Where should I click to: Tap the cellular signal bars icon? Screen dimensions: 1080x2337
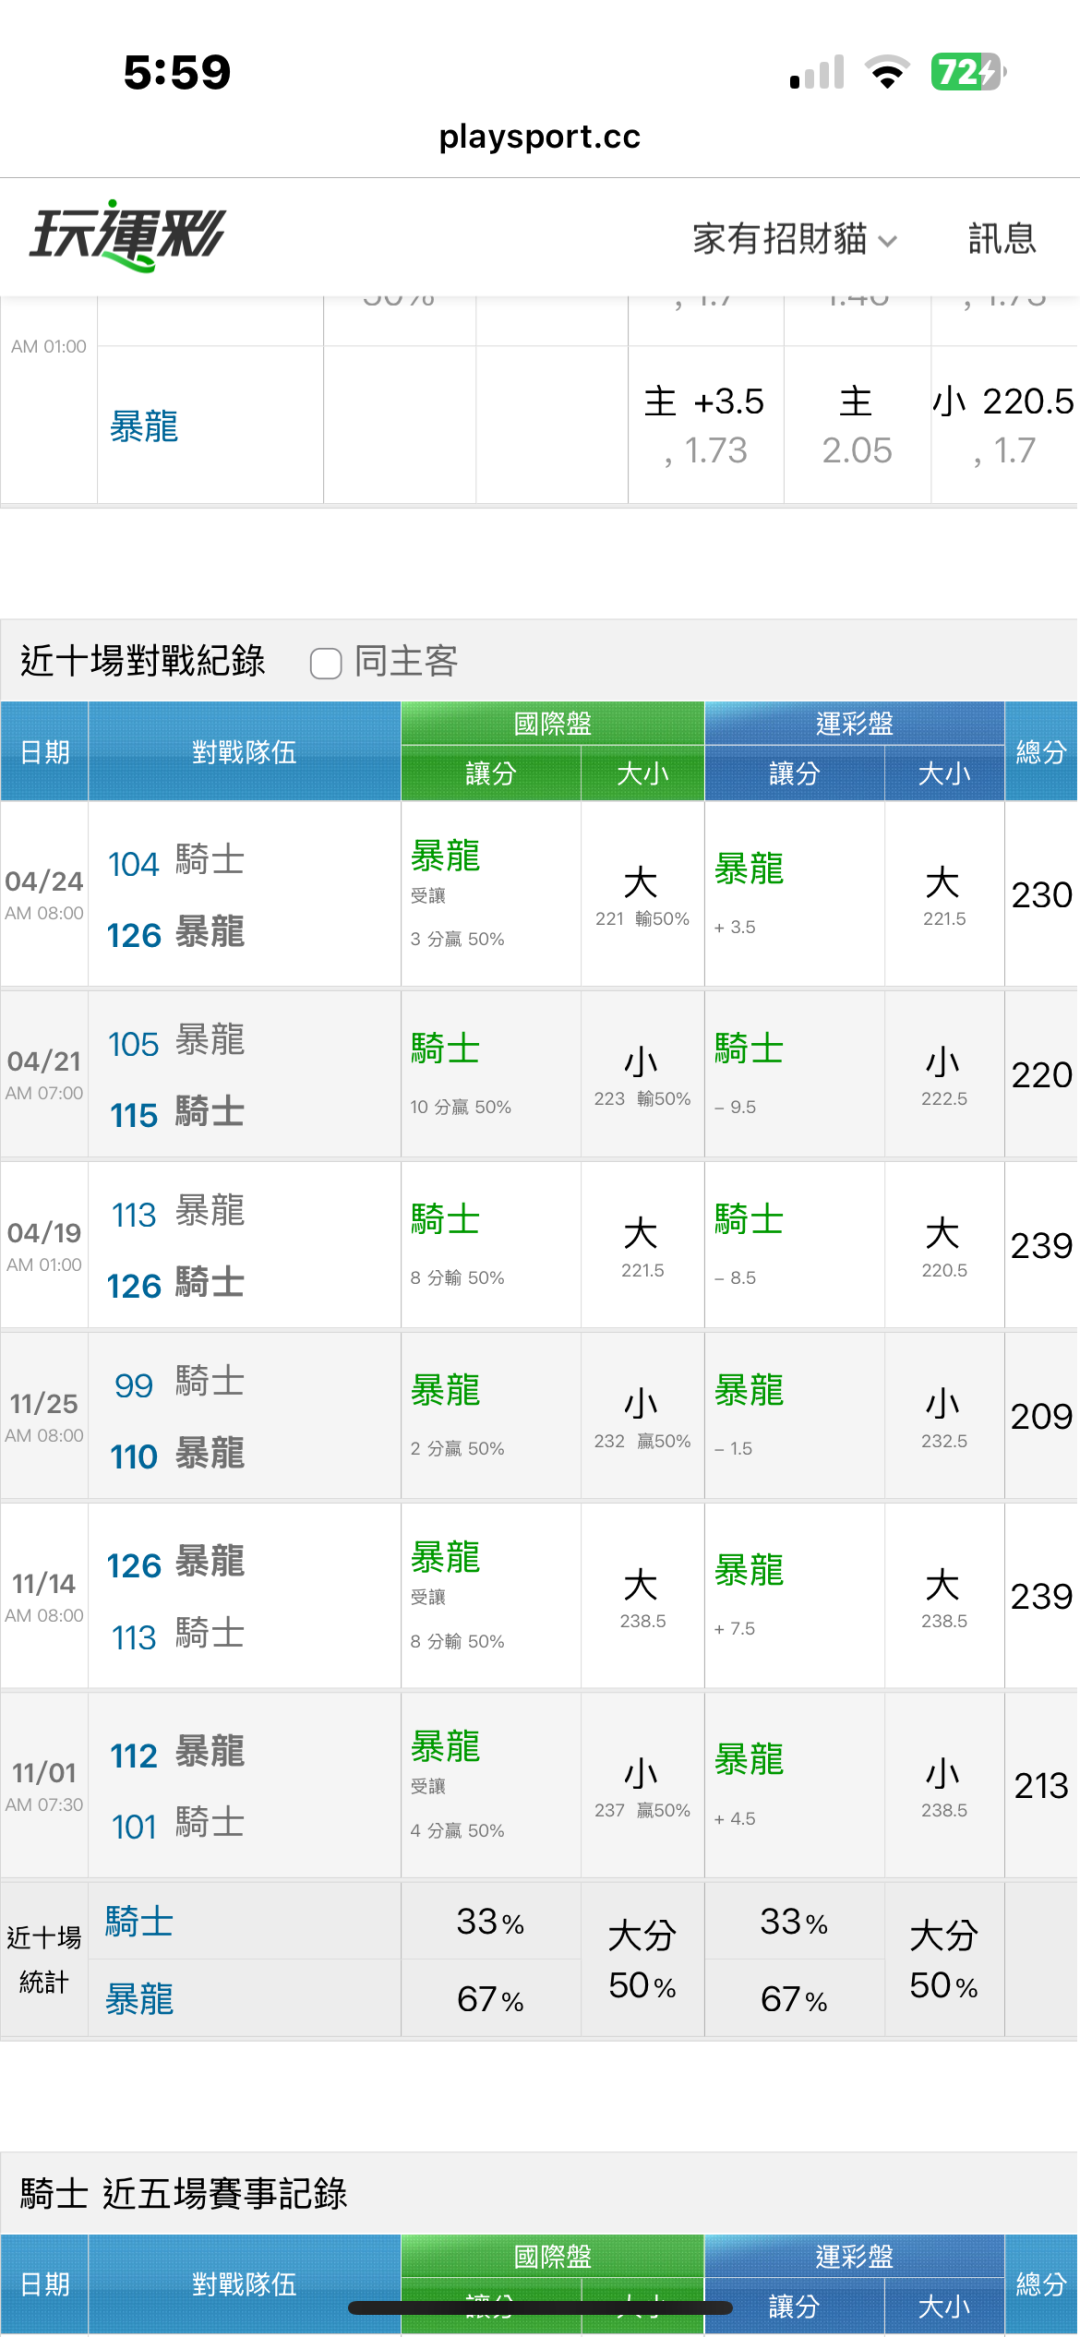tap(817, 72)
